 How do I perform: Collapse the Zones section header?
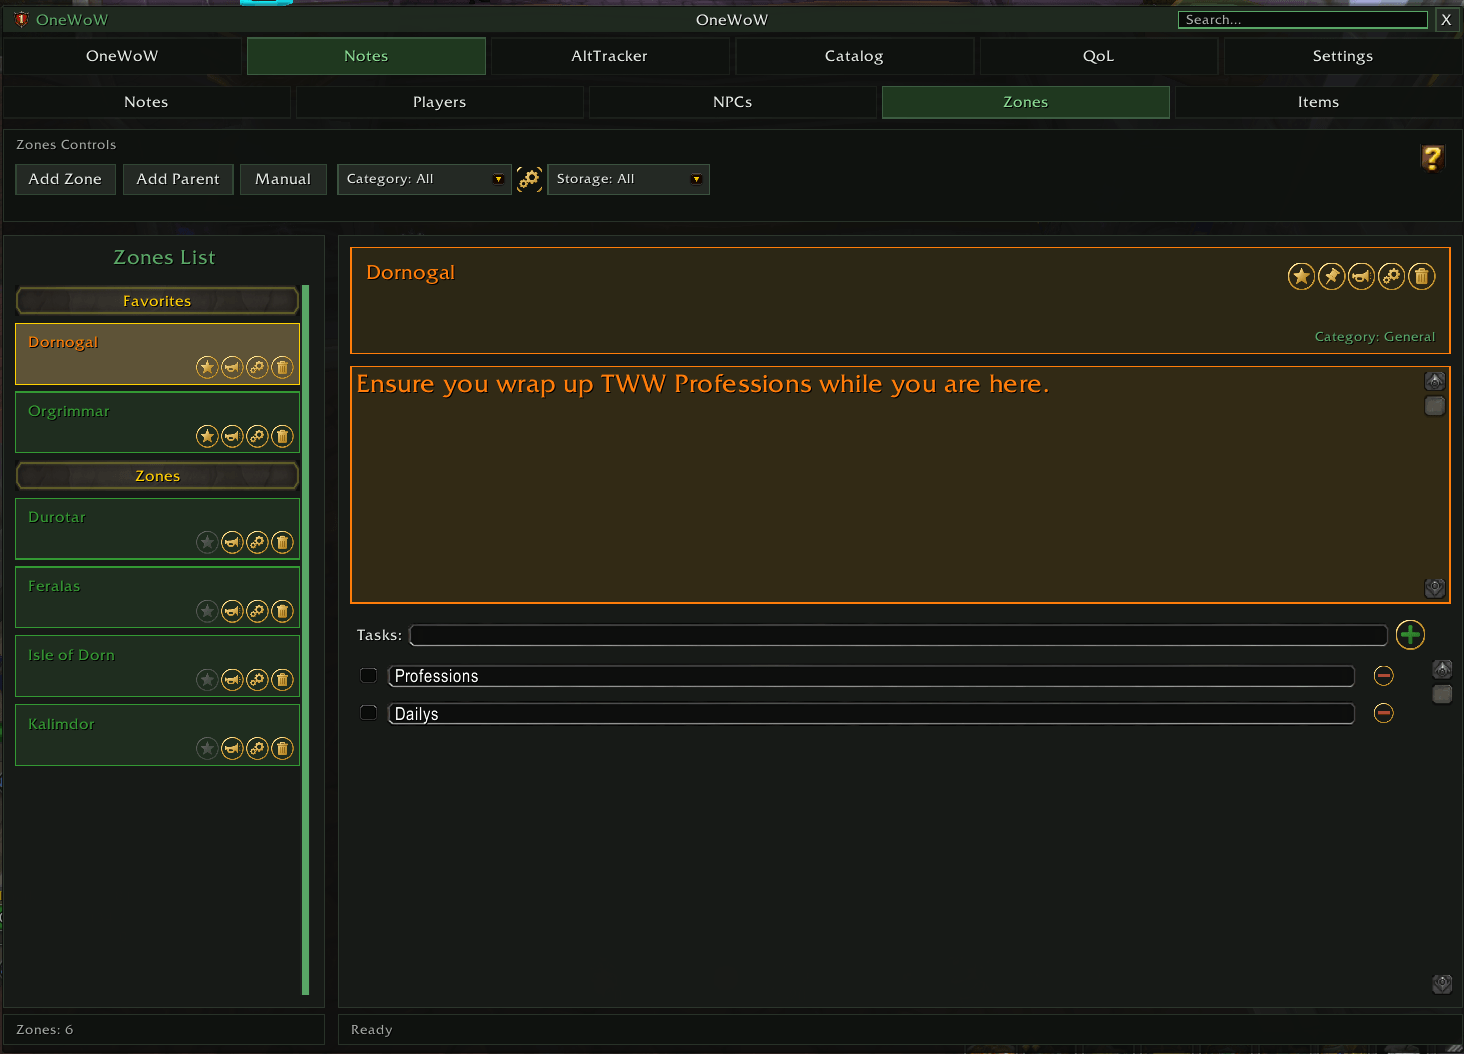(157, 476)
